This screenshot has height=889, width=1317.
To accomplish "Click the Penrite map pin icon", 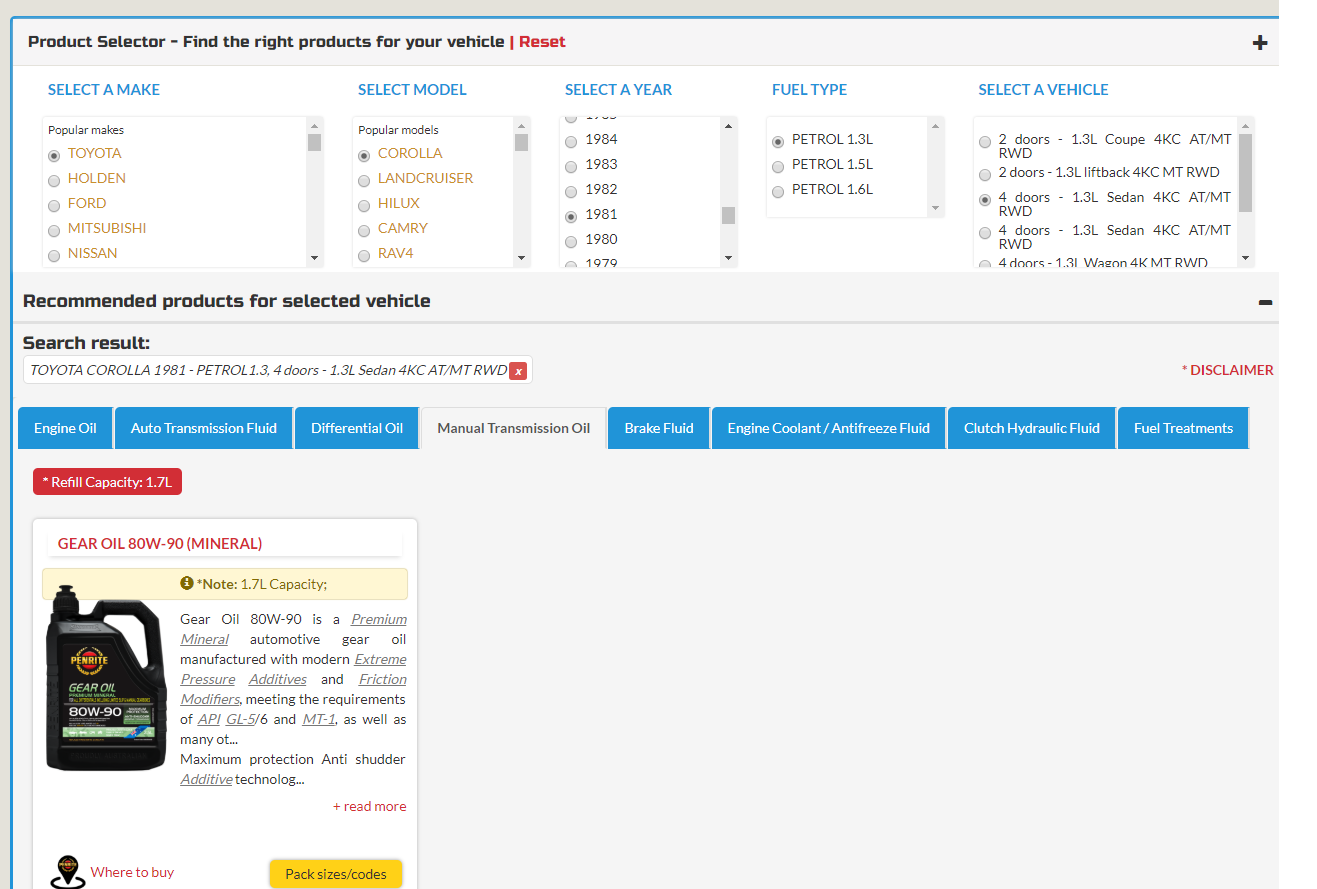I will 67,872.
